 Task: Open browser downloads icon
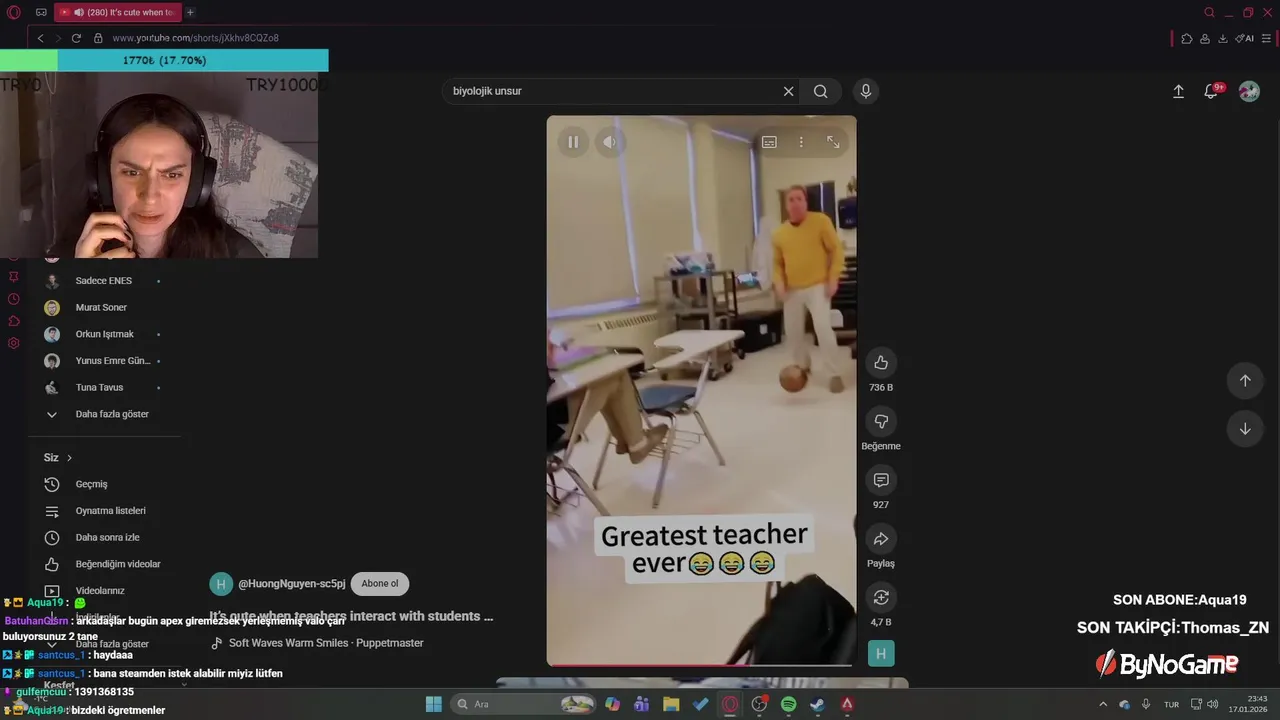[1223, 38]
